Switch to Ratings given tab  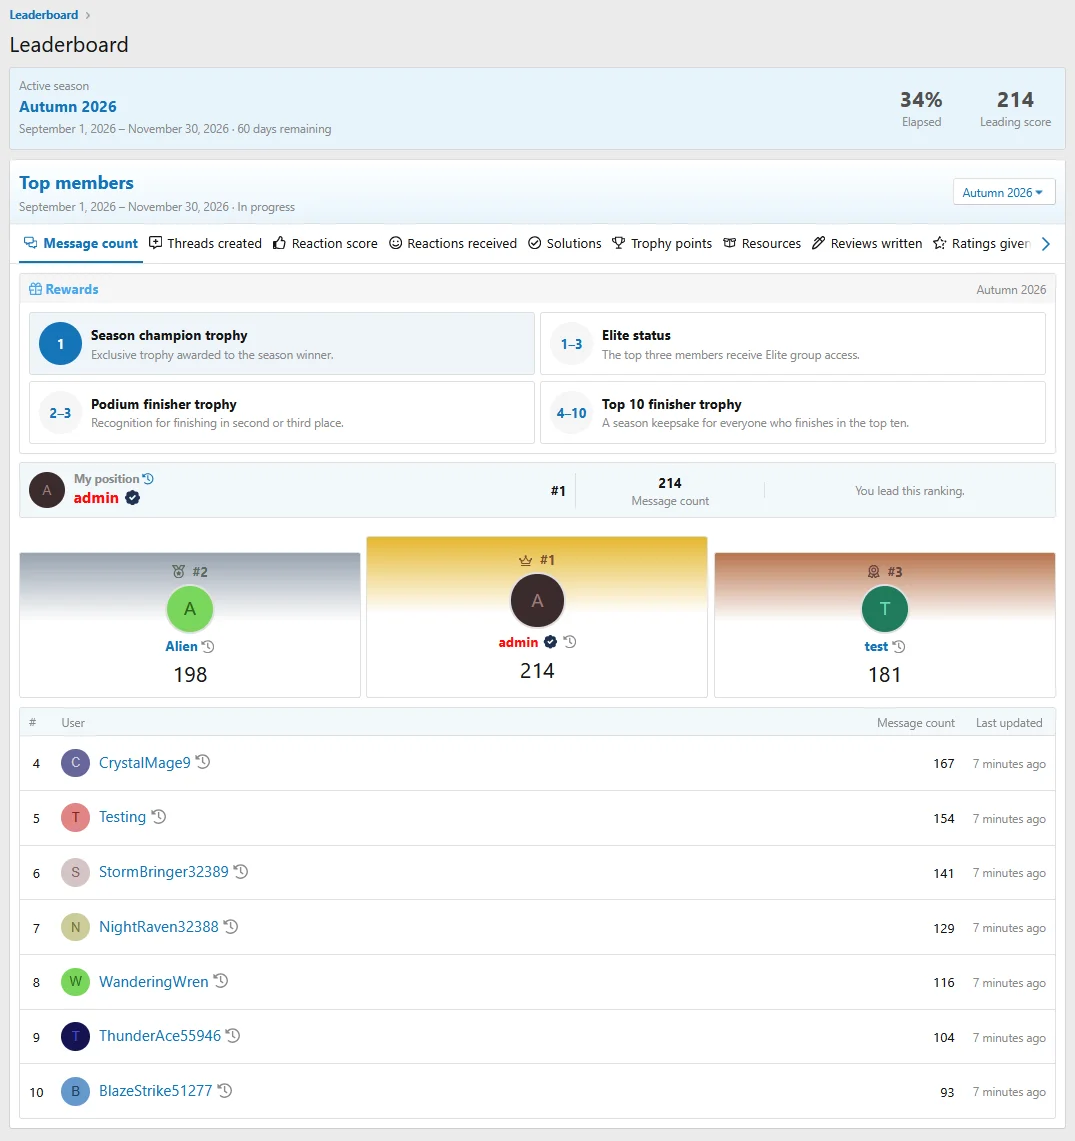click(982, 243)
